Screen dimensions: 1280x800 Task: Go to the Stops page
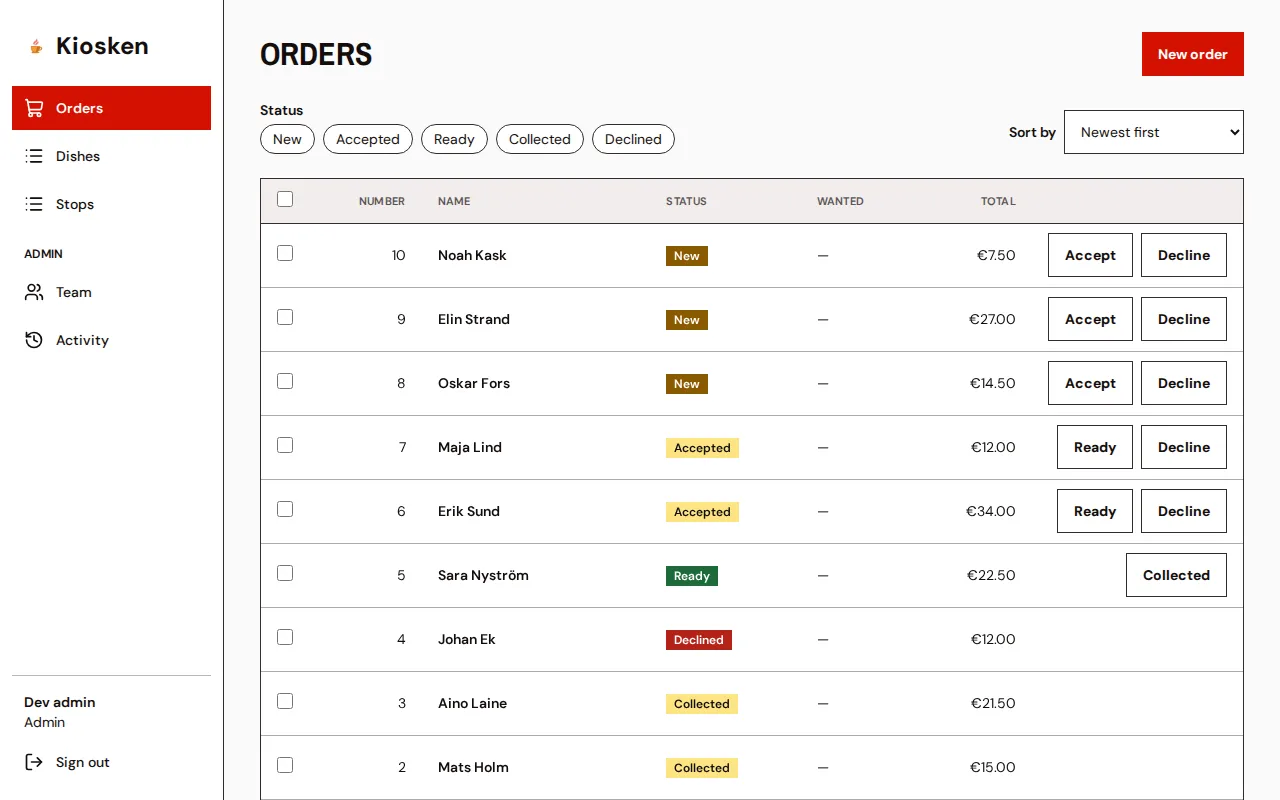click(111, 204)
